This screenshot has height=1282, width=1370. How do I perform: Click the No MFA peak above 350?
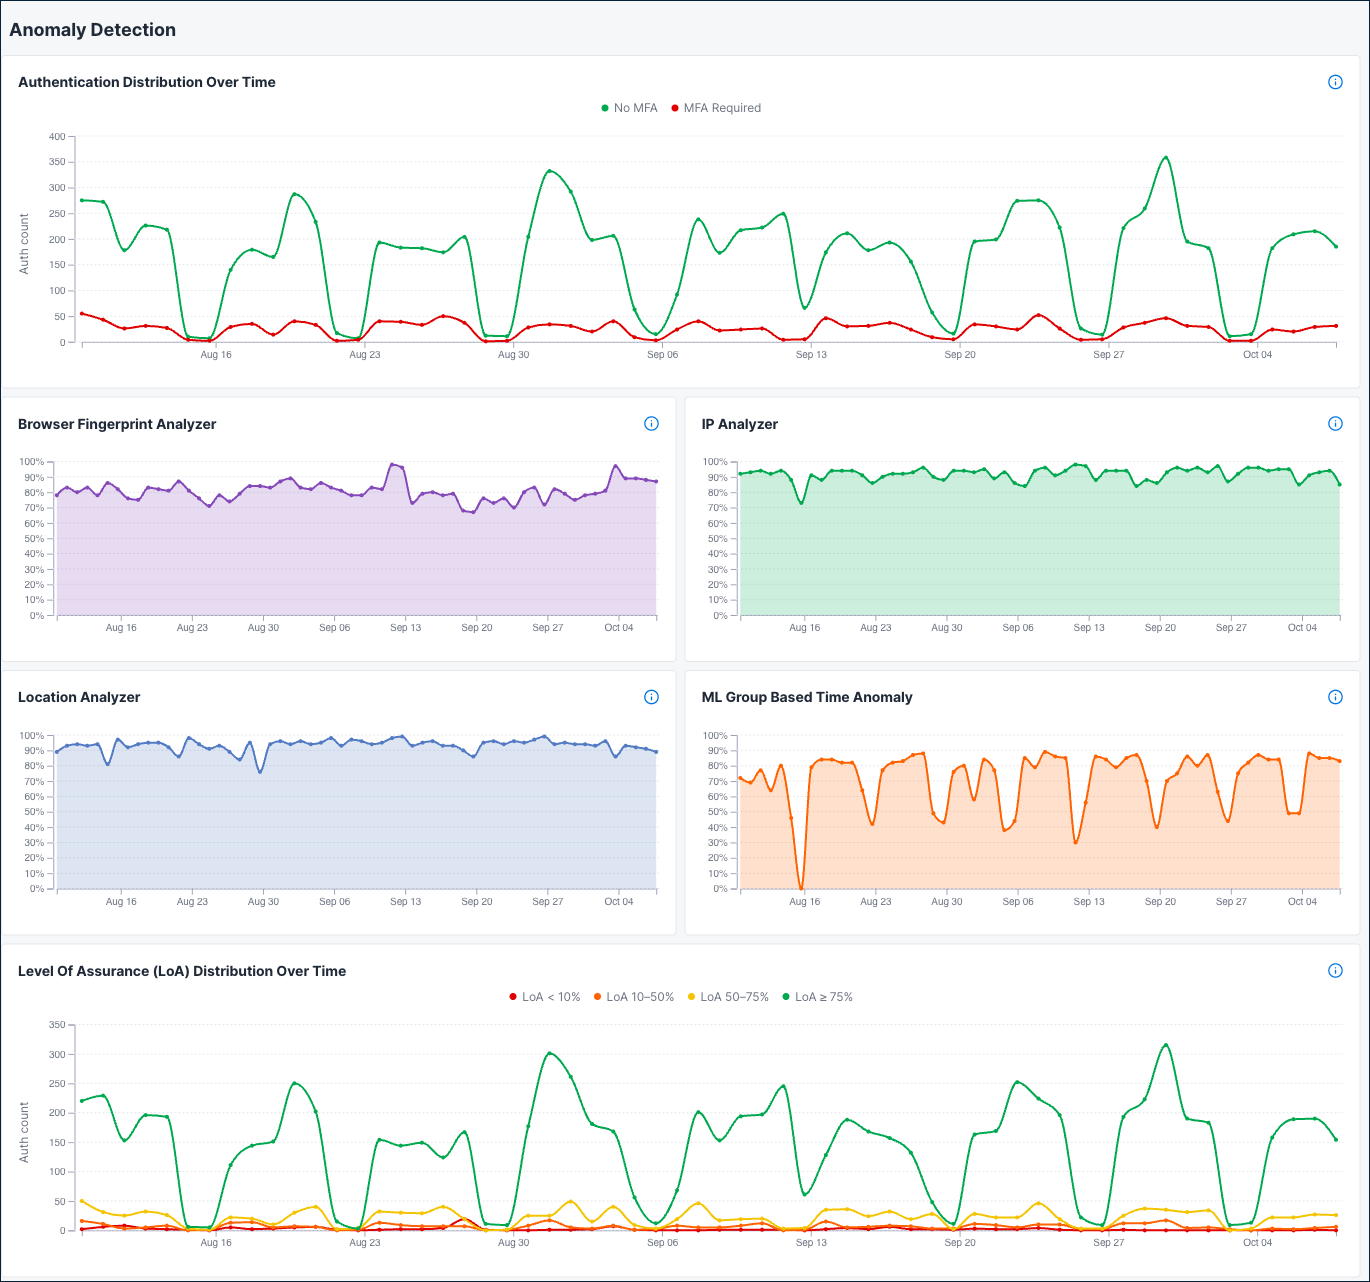click(1166, 157)
